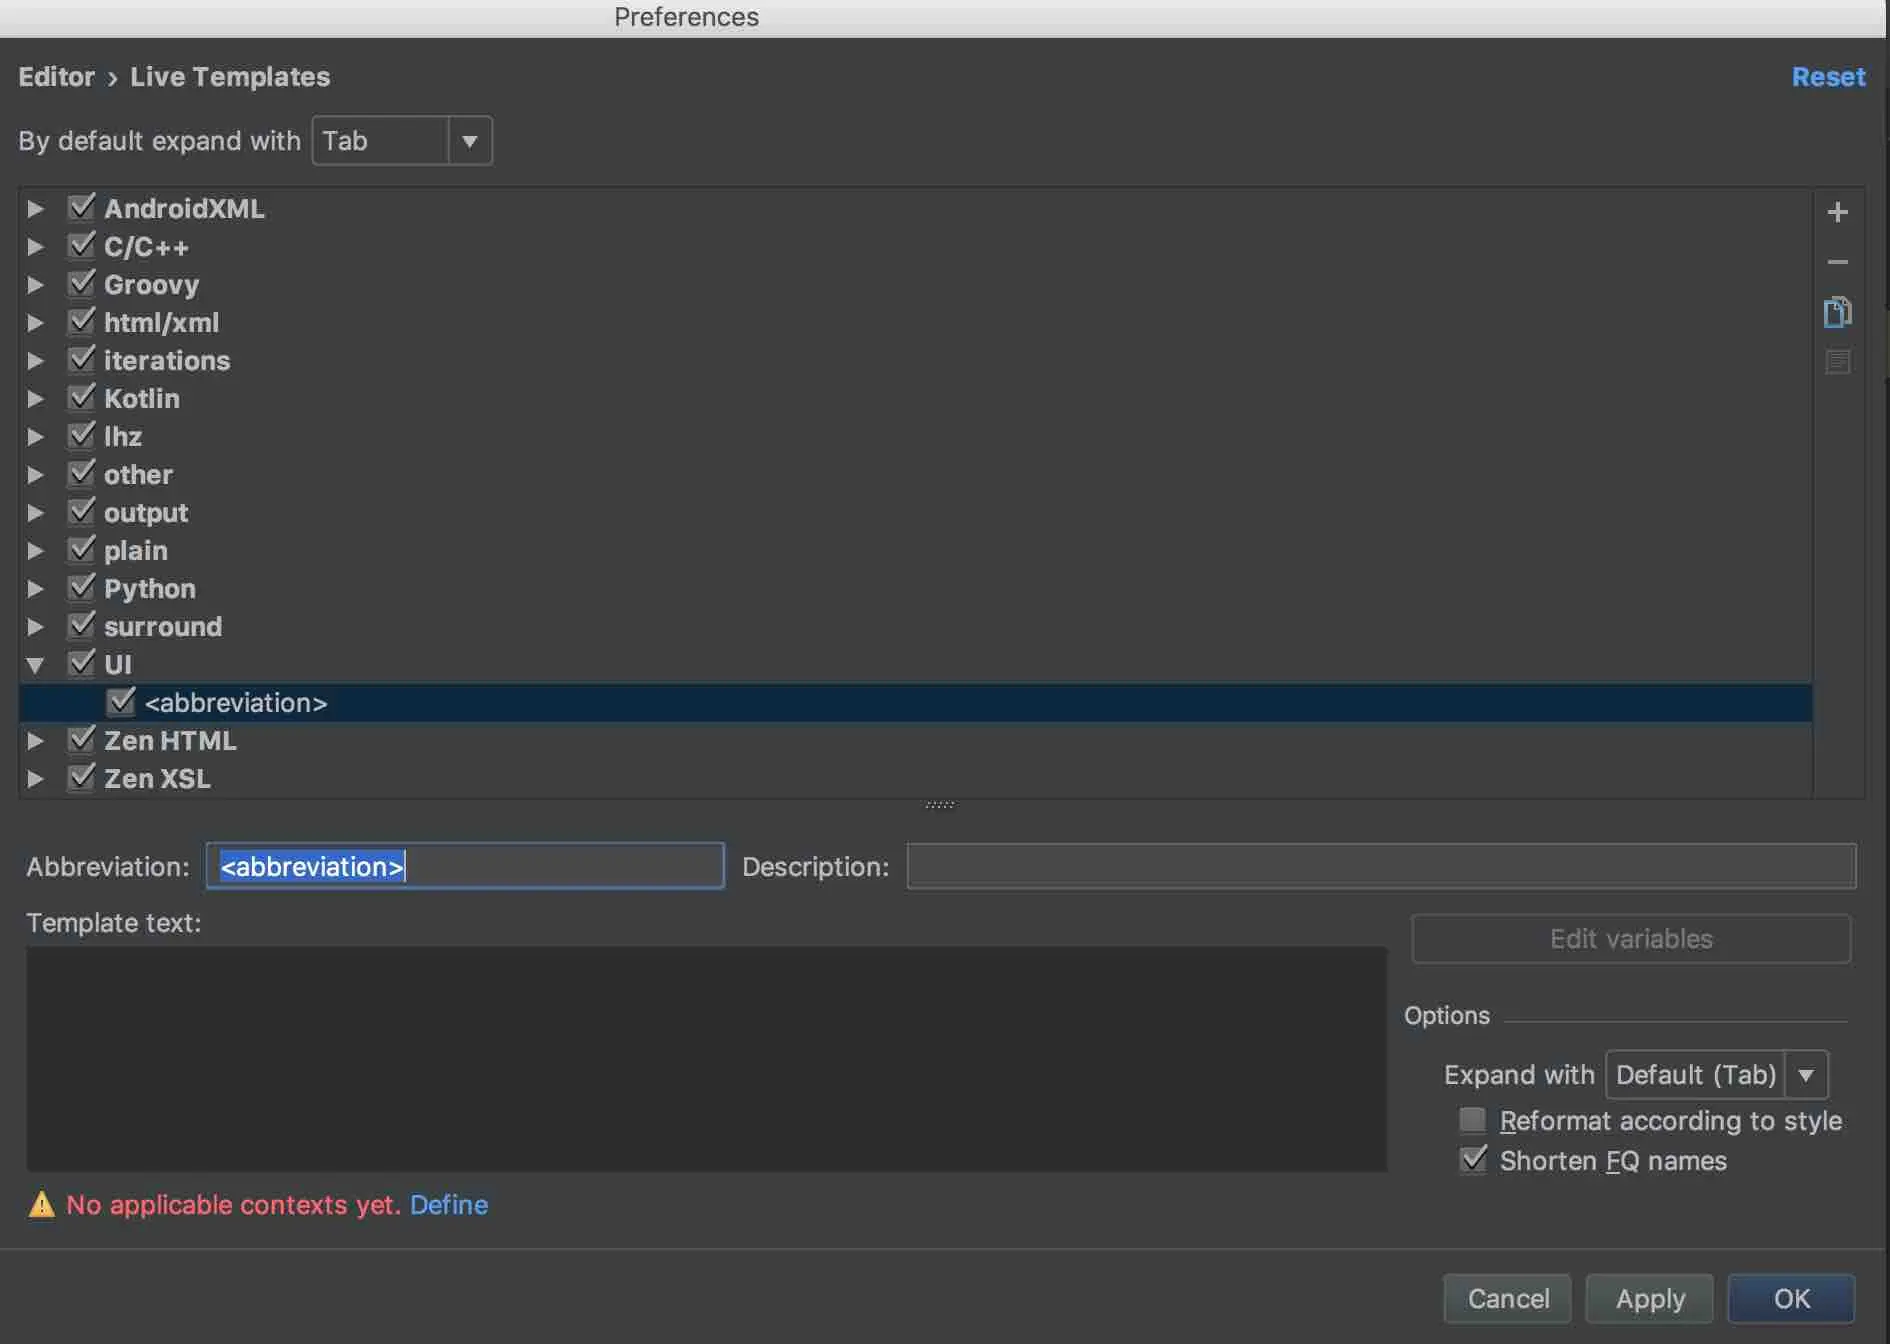
Task: Click inside the Template text area
Action: [706, 1059]
